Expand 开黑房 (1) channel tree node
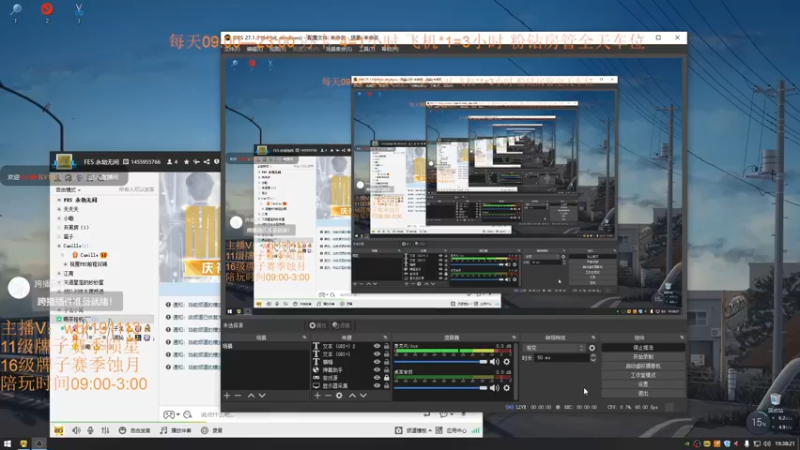The image size is (800, 450). (x=59, y=228)
